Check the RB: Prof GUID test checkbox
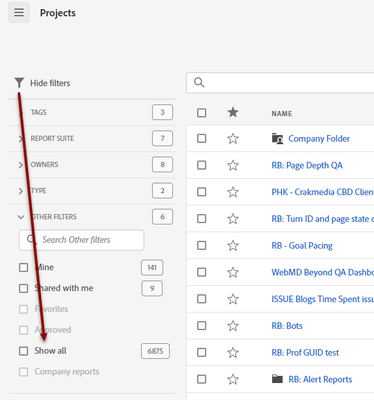The width and height of the screenshot is (374, 400). [x=202, y=352]
